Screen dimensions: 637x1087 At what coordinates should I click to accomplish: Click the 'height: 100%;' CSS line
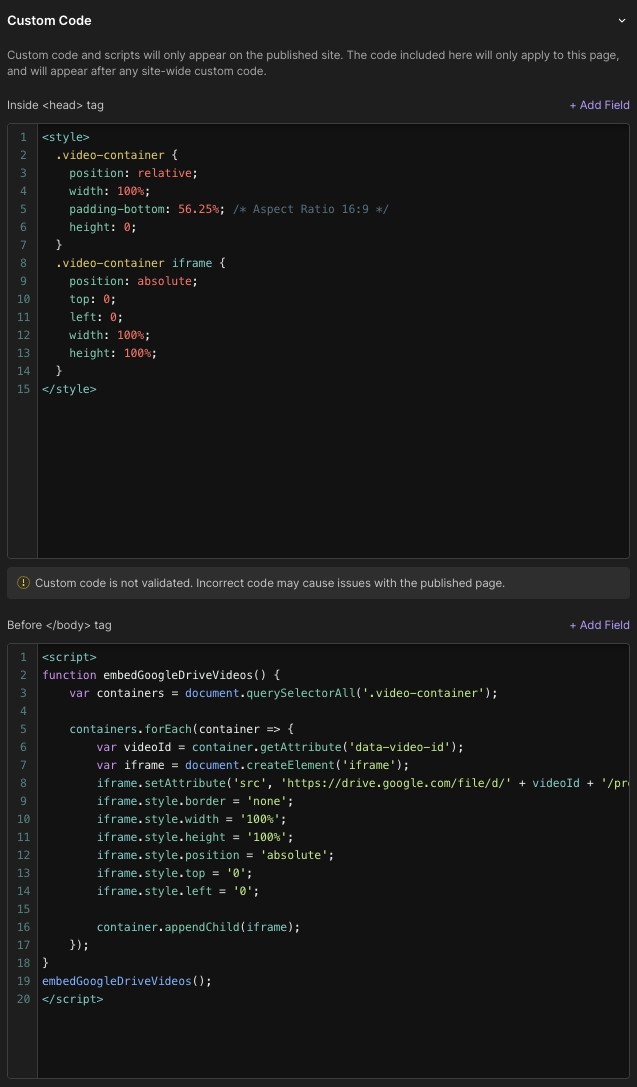(x=113, y=354)
